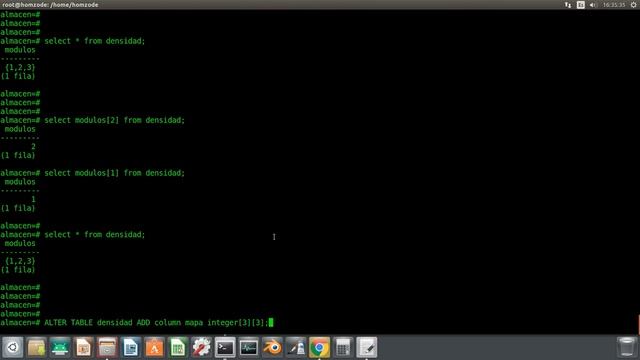Open the pen and ink bottle app

[296, 347]
